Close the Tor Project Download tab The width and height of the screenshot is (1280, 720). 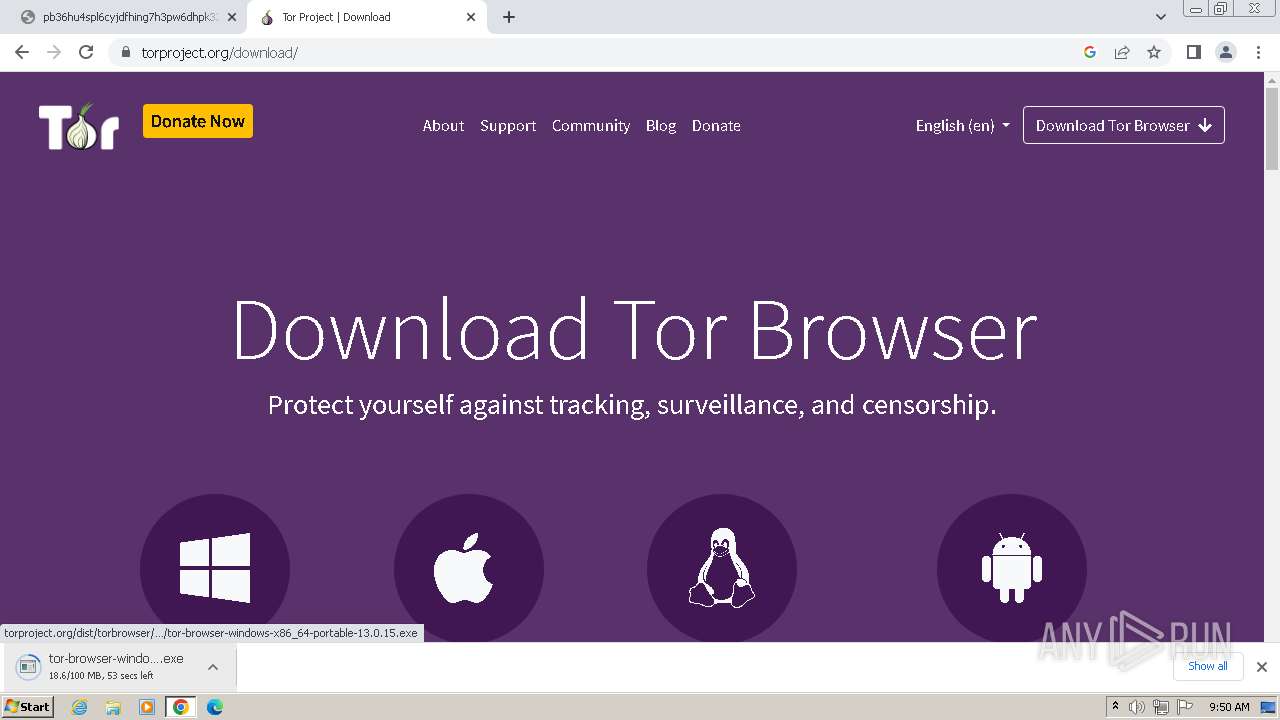coord(471,17)
